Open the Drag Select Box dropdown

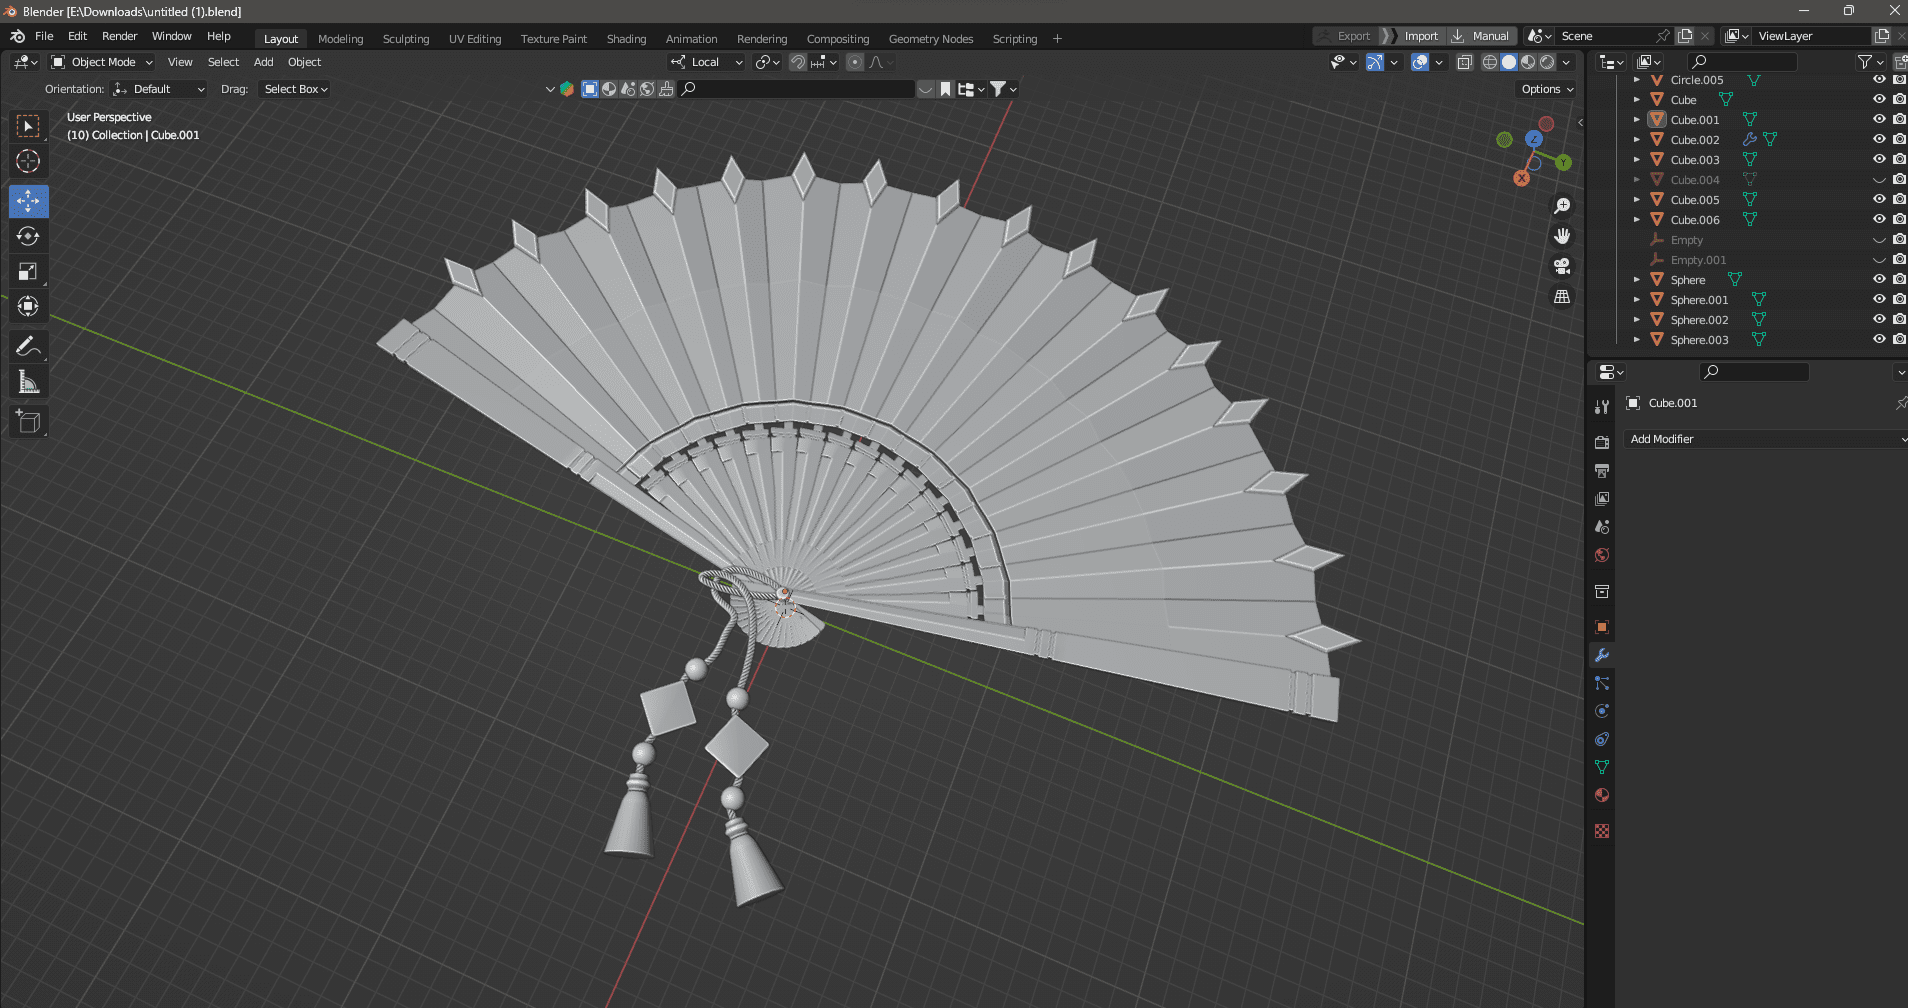click(x=295, y=89)
